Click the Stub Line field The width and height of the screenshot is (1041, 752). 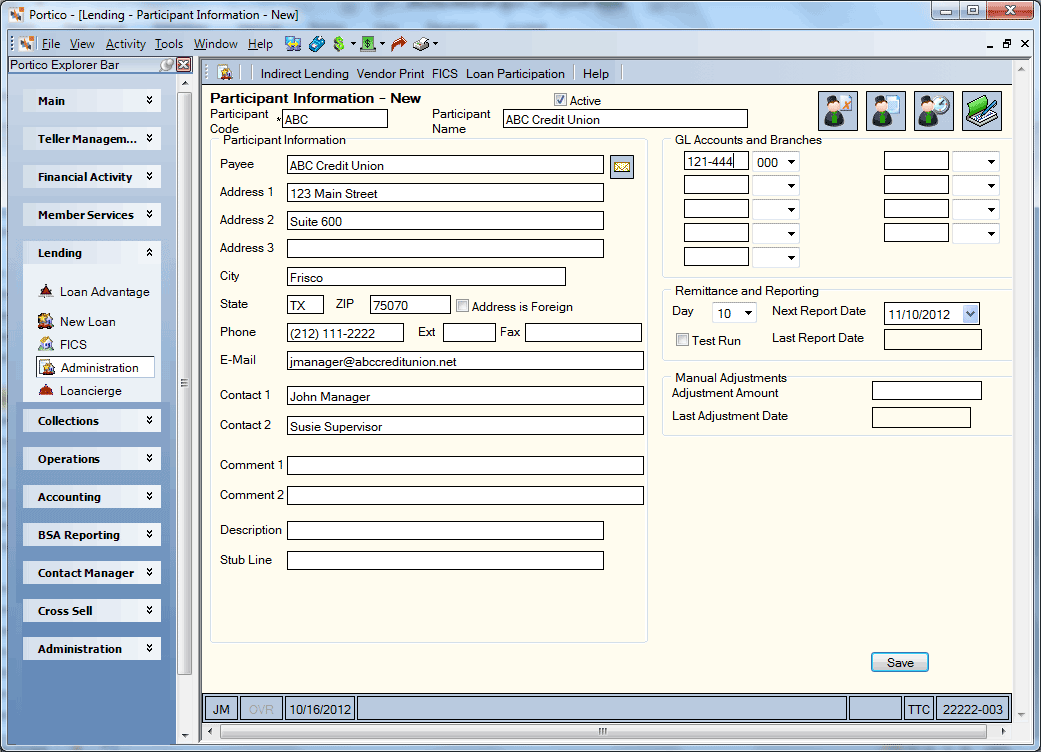pos(445,561)
